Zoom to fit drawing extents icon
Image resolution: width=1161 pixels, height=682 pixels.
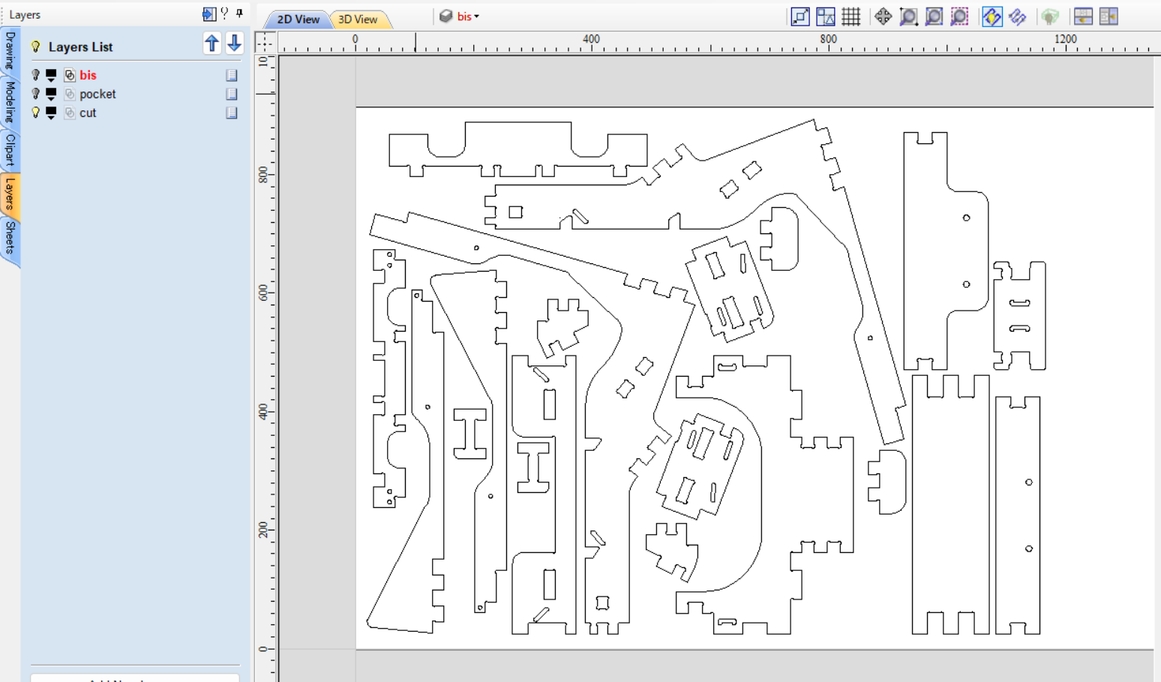pyautogui.click(x=934, y=16)
